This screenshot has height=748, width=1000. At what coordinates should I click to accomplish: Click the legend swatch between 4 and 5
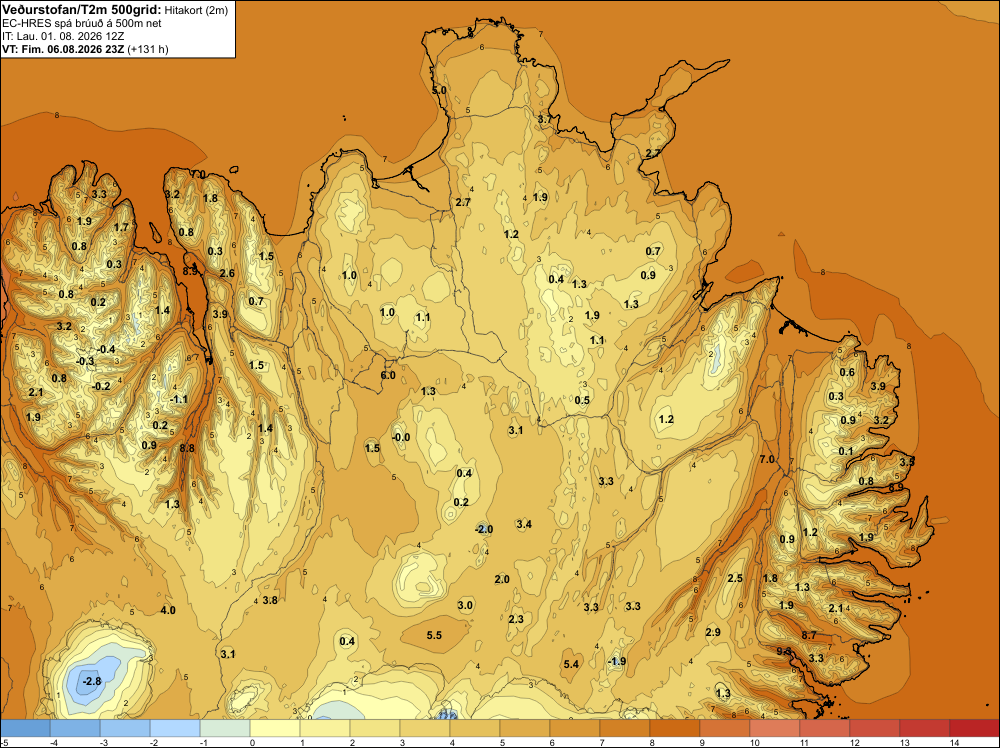coord(475,728)
